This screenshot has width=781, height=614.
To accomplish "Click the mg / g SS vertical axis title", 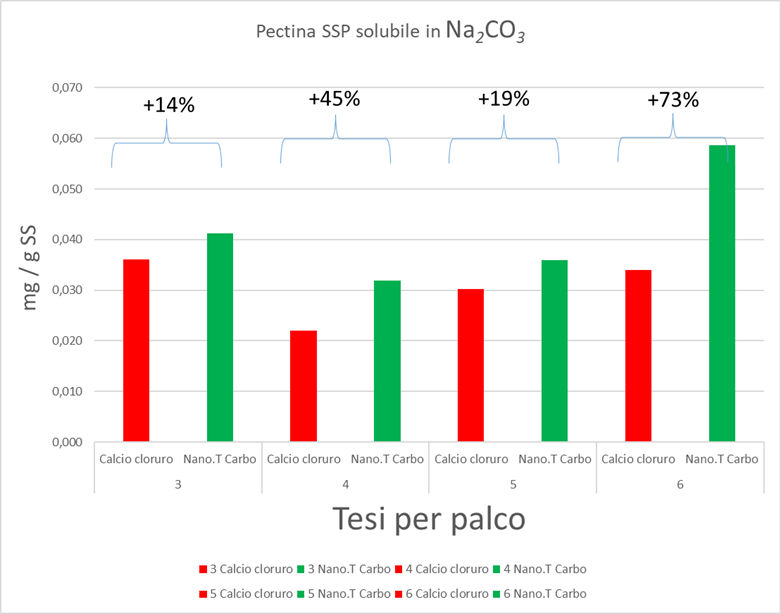I will 32,265.
